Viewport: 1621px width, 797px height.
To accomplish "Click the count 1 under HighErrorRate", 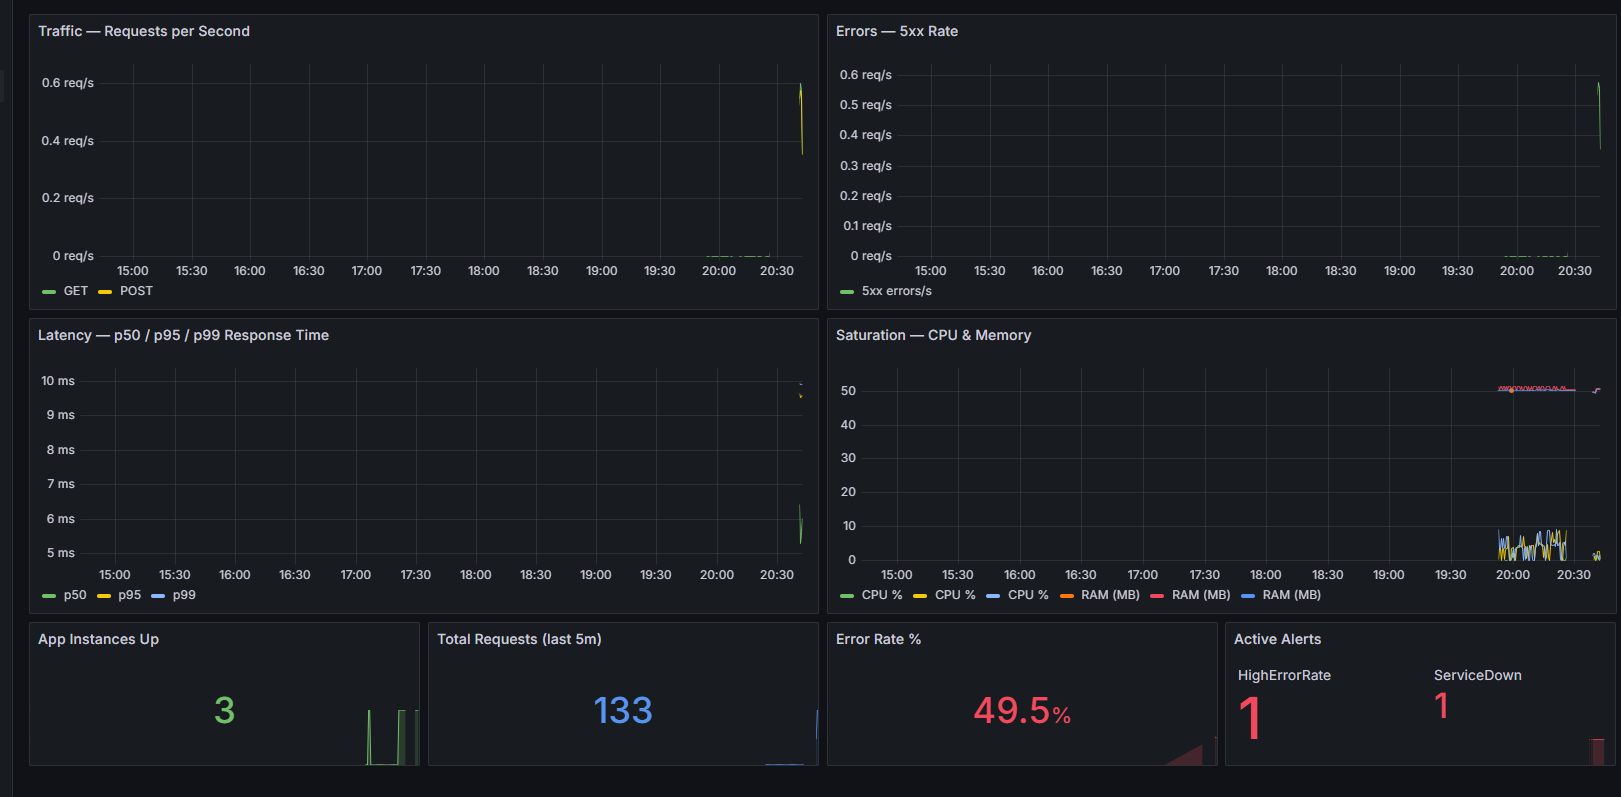I will (1250, 718).
